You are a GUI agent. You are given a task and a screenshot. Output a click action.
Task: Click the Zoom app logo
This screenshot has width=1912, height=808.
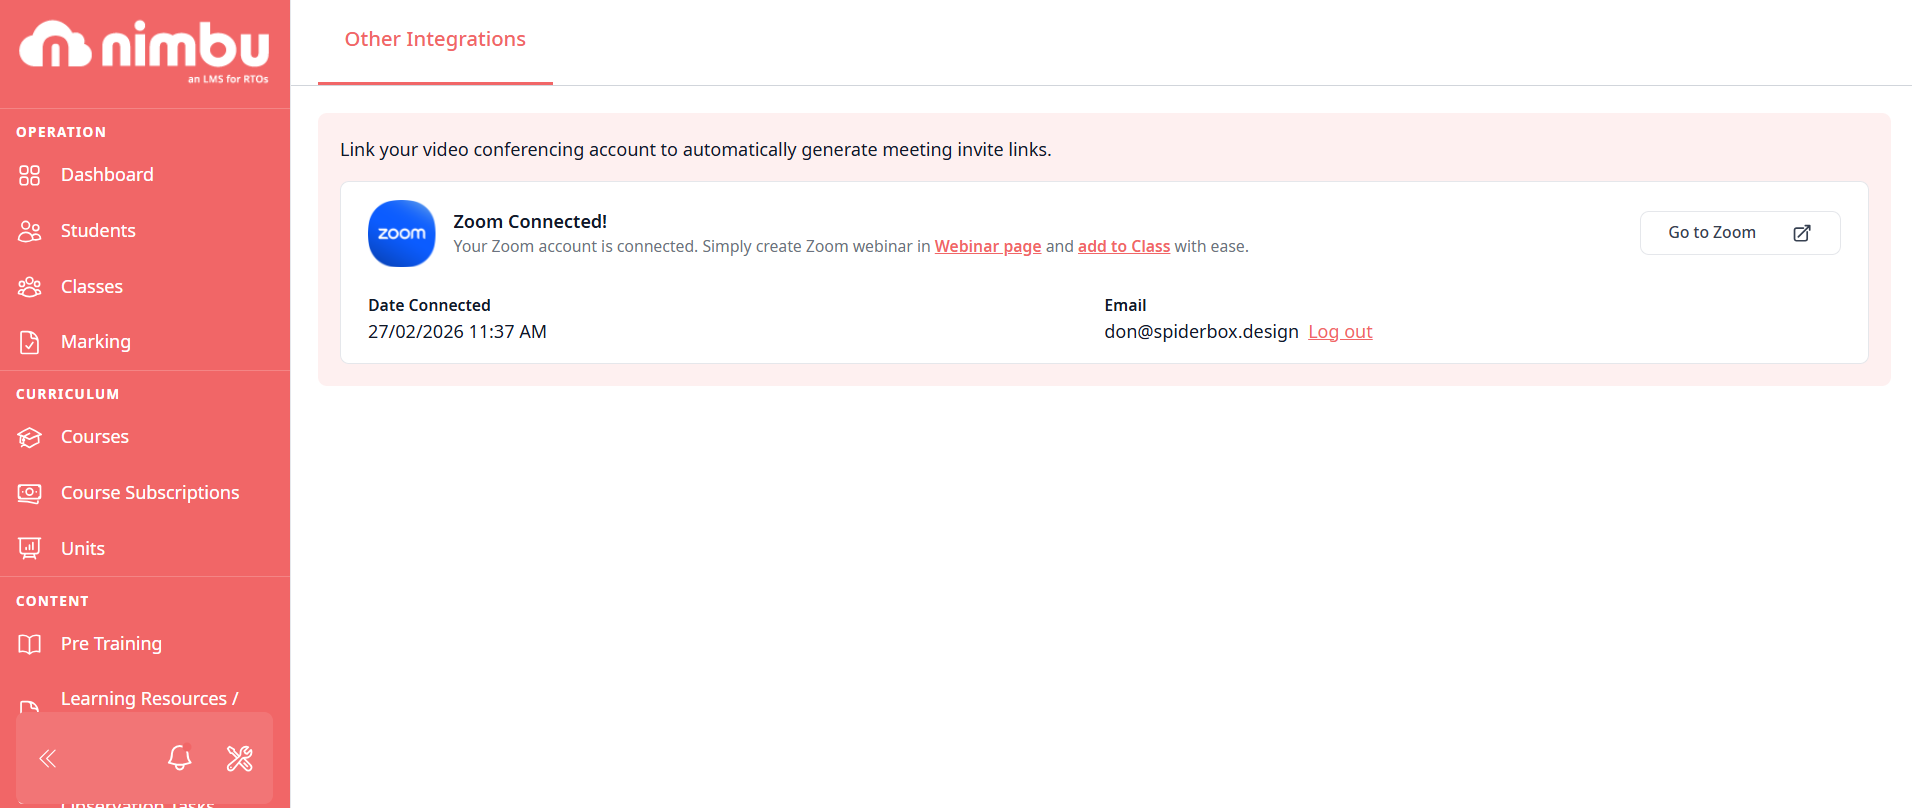click(402, 233)
